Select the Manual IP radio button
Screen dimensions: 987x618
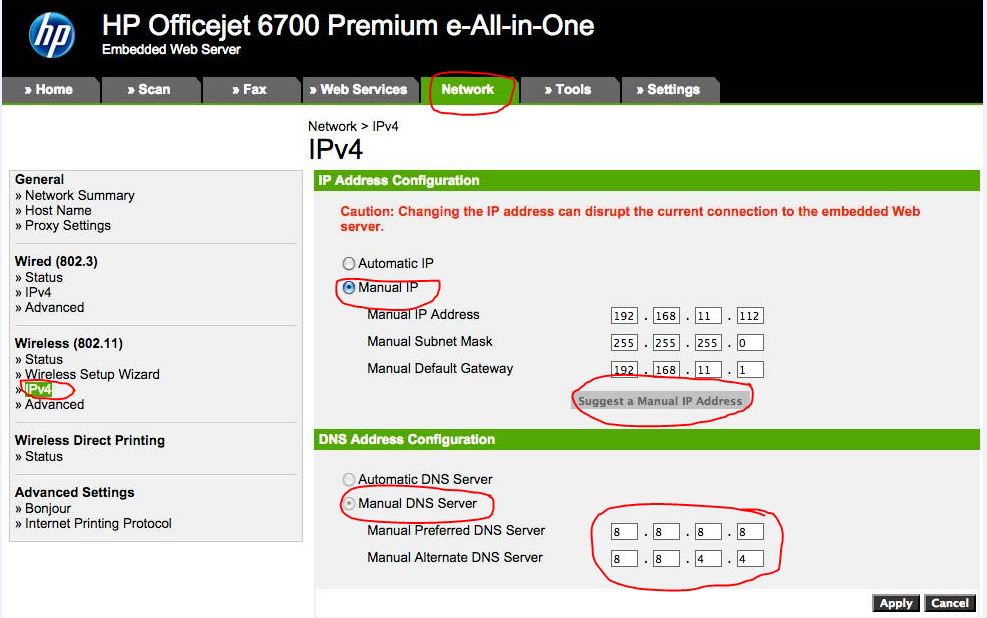pos(349,288)
